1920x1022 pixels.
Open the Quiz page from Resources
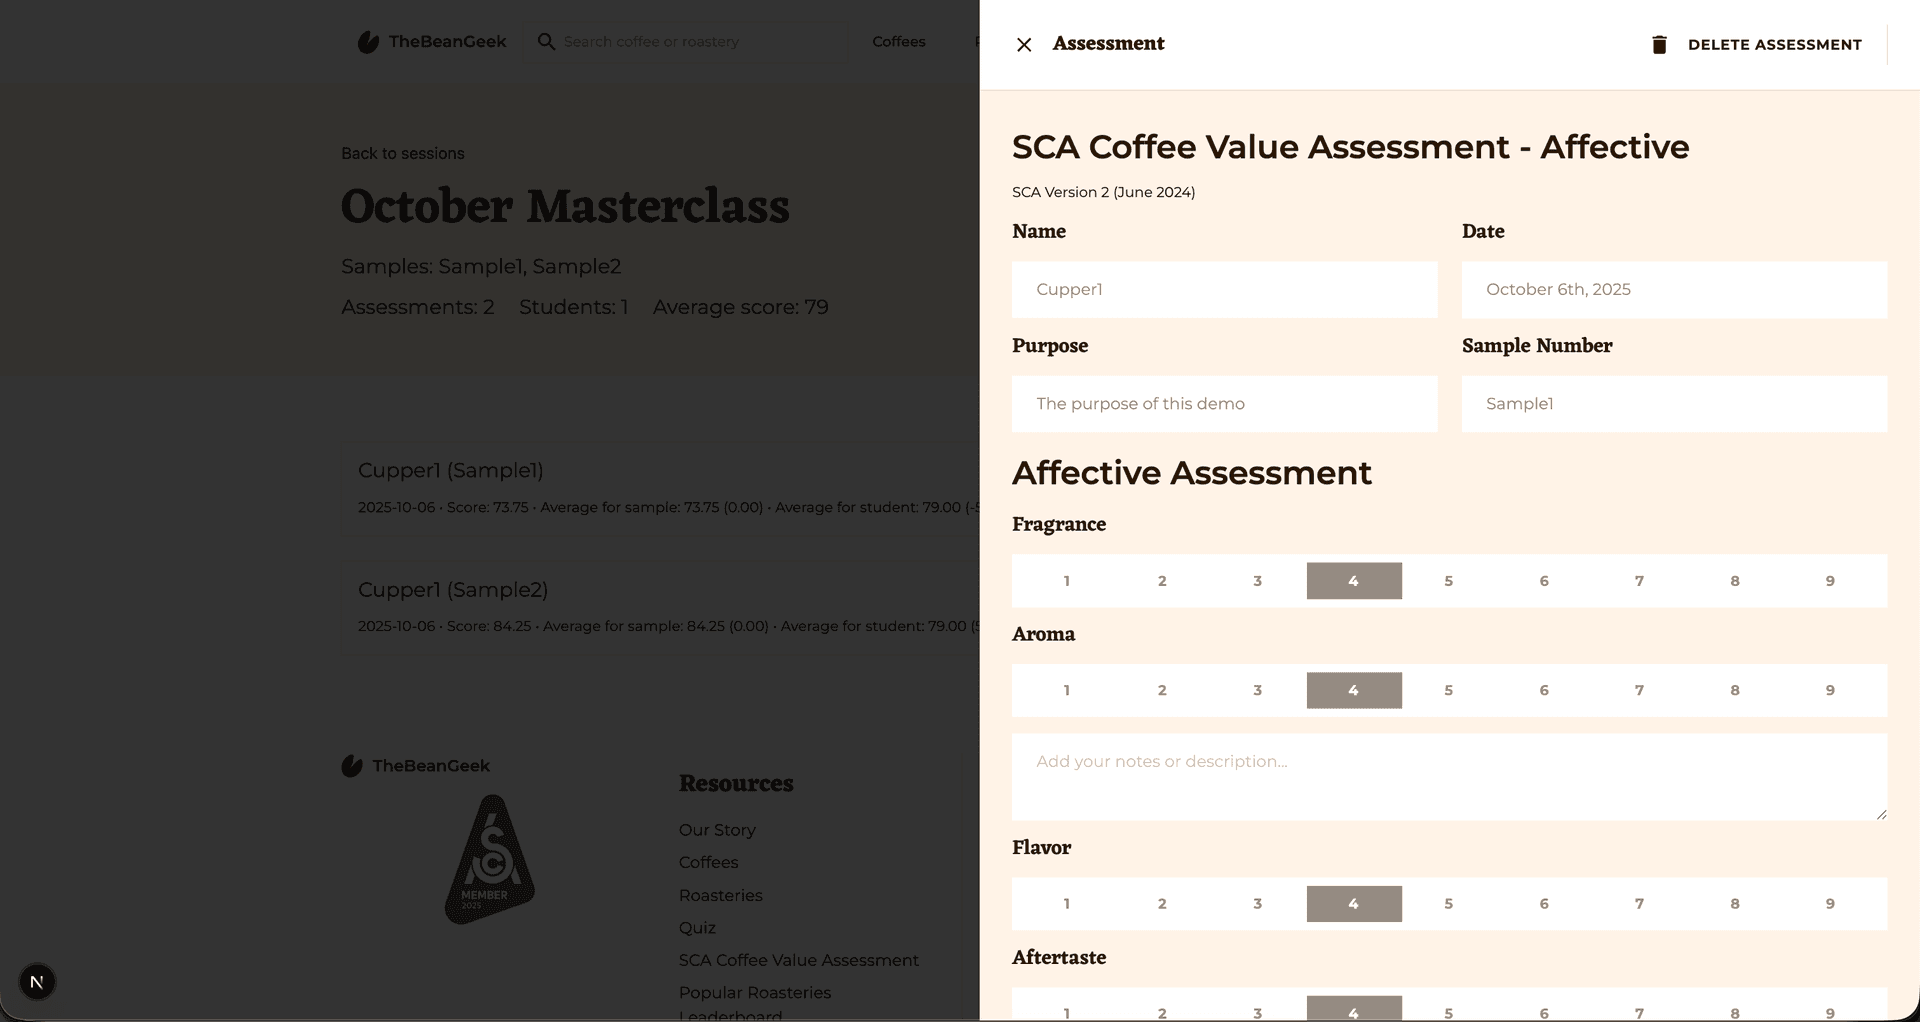(x=697, y=927)
